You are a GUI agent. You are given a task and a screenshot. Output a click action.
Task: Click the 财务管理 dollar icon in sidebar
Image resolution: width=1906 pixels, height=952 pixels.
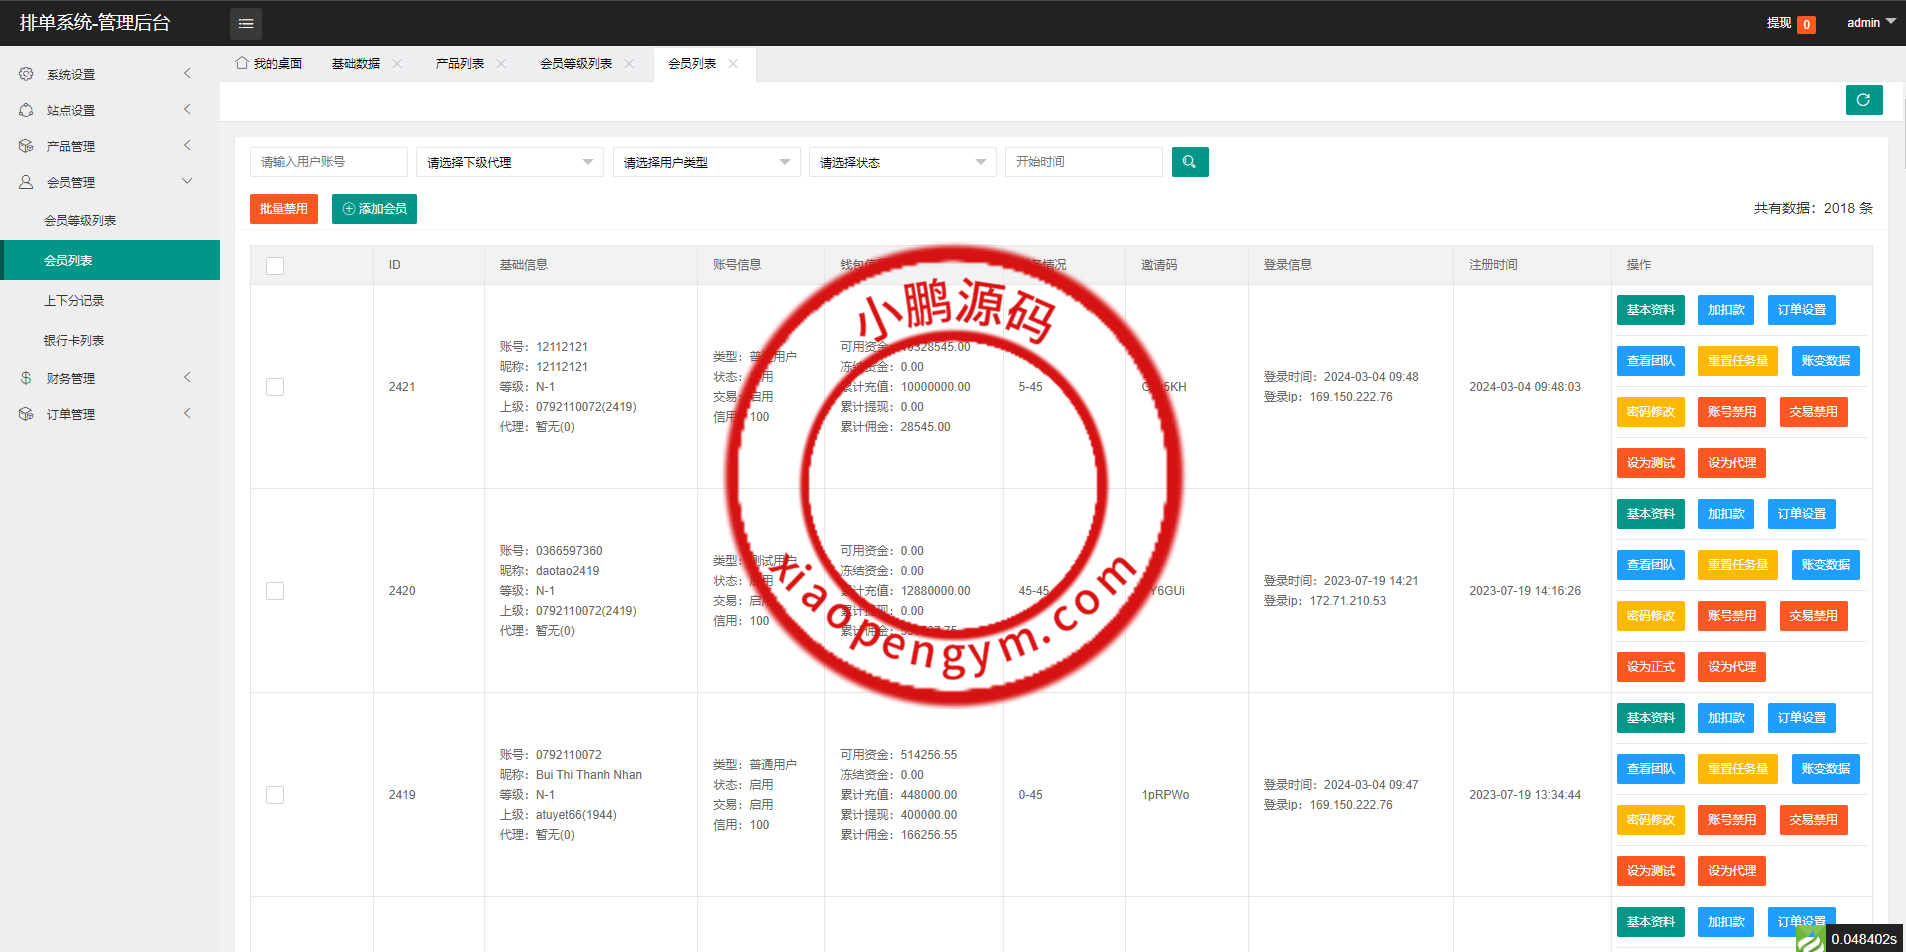[x=26, y=378]
